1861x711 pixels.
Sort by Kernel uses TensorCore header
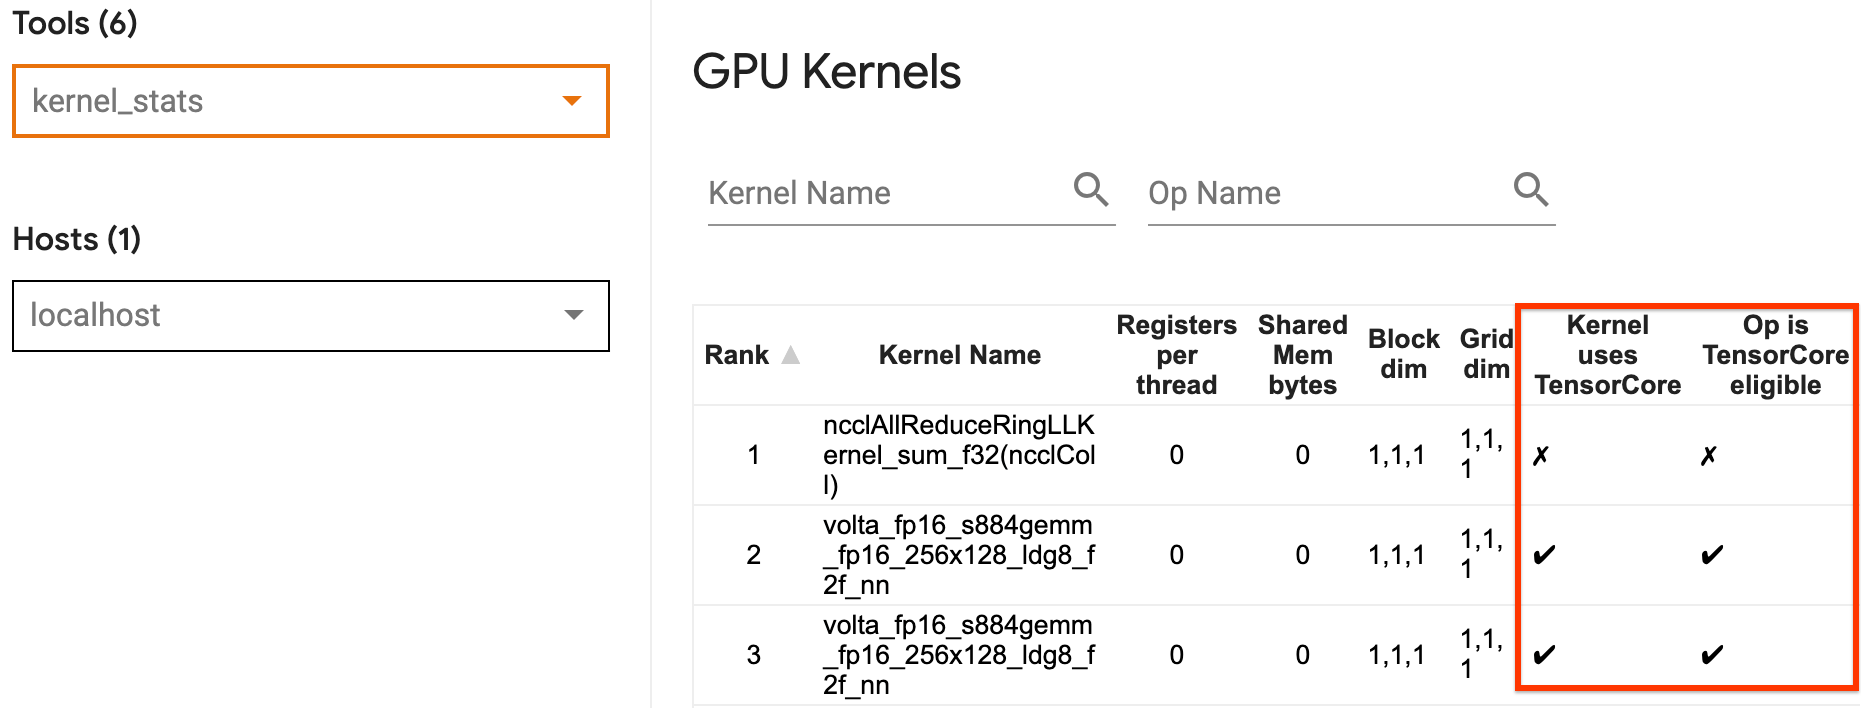1607,355
